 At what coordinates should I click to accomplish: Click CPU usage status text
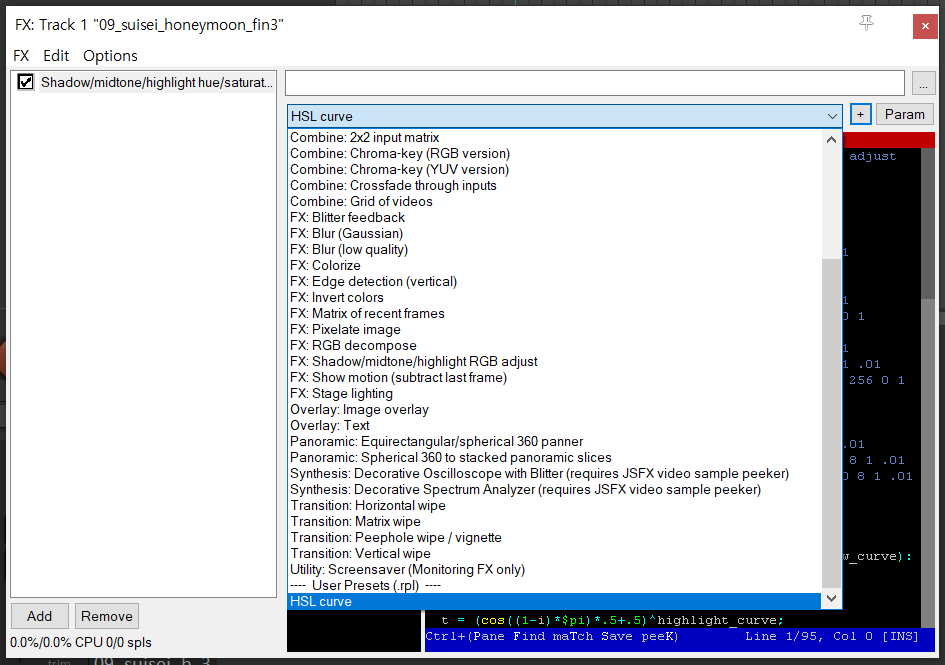(81, 643)
